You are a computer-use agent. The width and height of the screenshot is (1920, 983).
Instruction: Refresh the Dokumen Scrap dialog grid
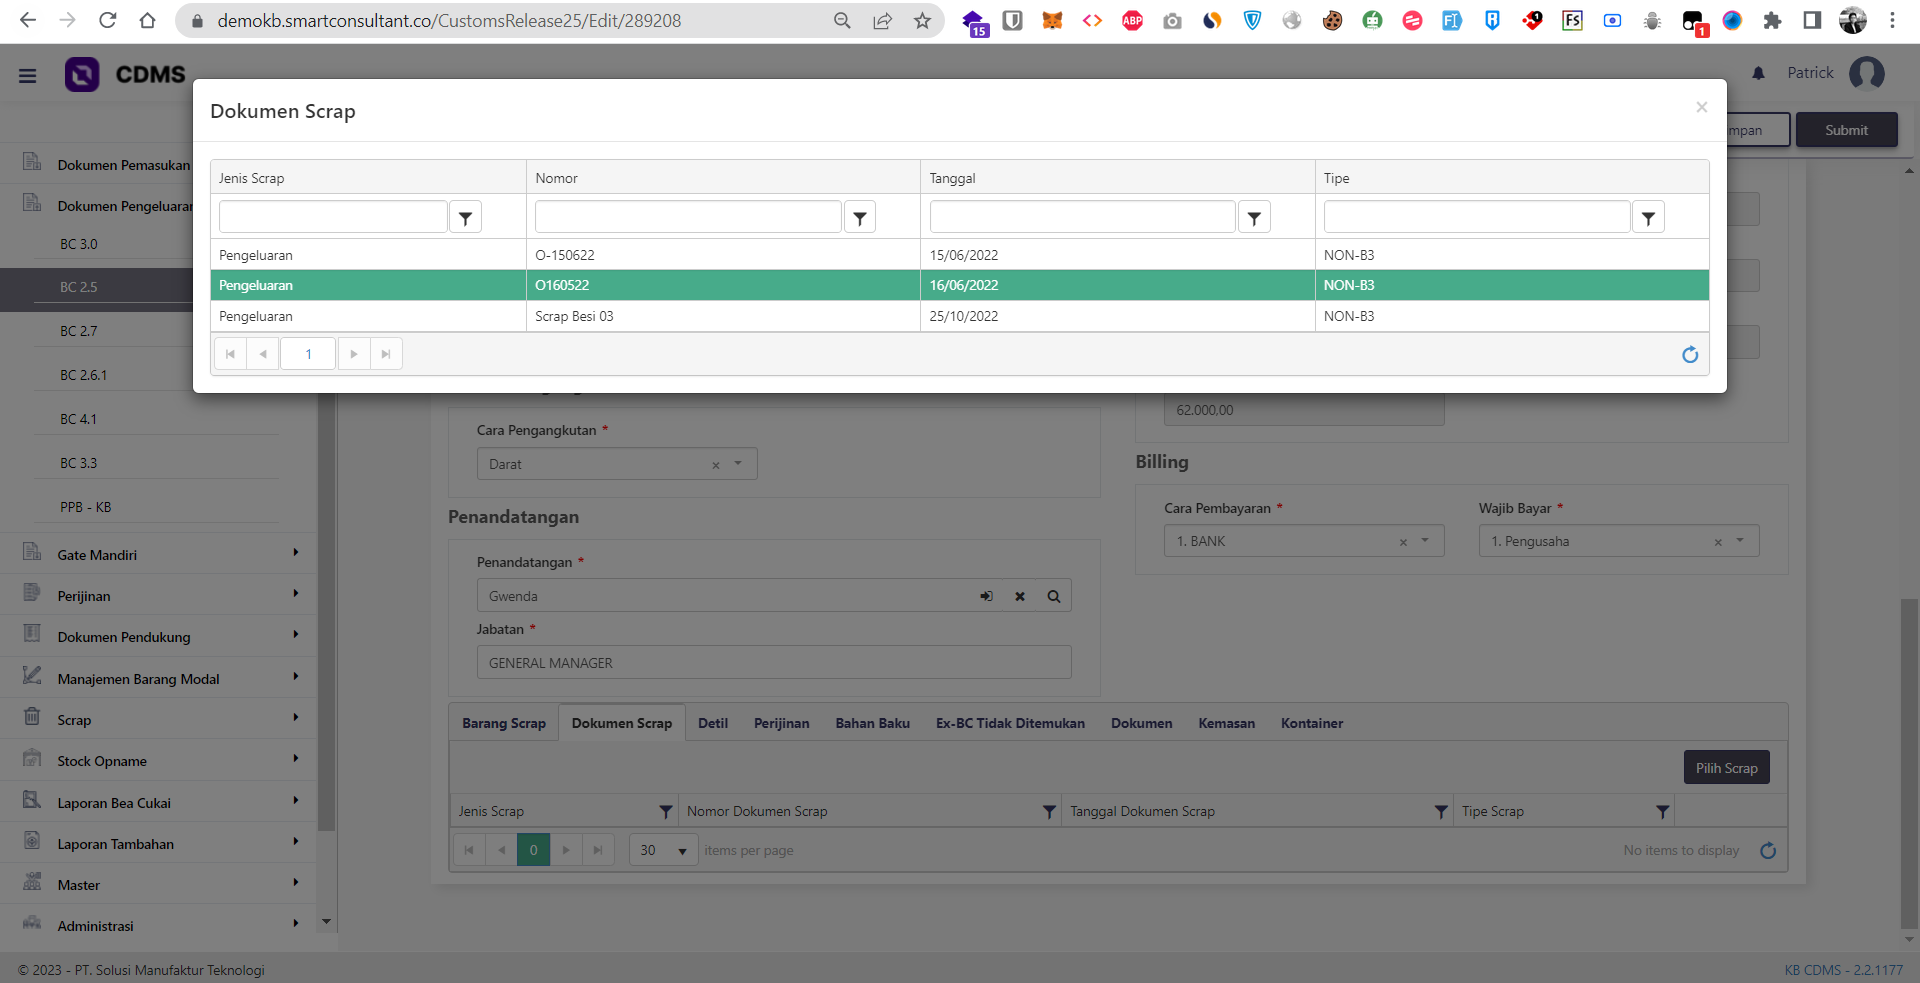pos(1689,355)
